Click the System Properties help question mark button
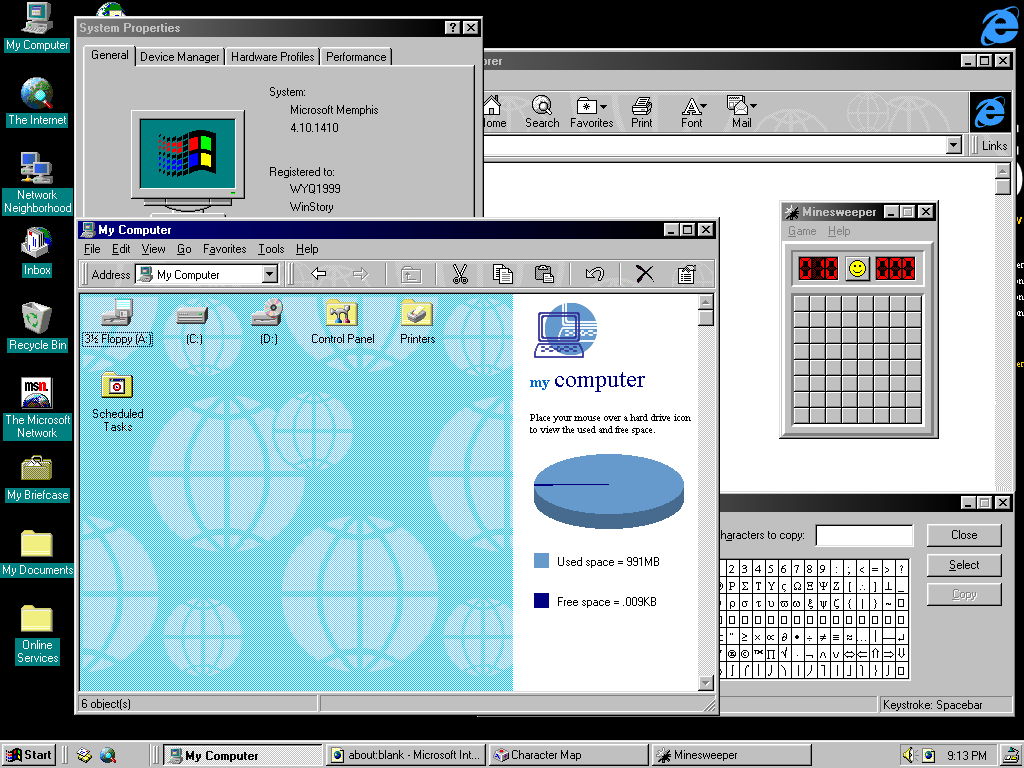 coord(453,27)
